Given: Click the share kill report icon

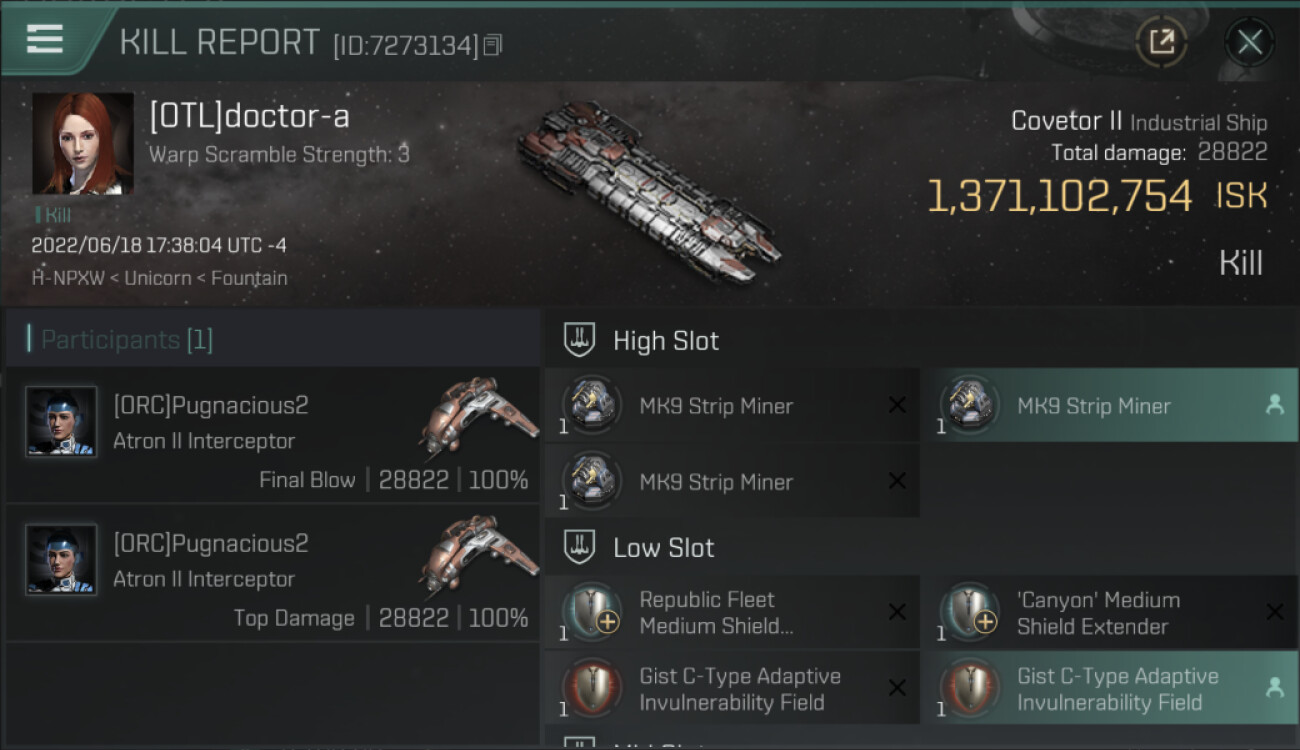Looking at the screenshot, I should (1161, 42).
